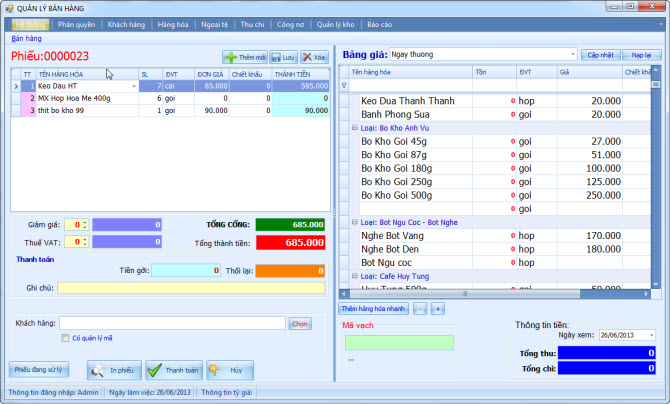The width and height of the screenshot is (670, 404).
Task: Click the 'Cập nhật' button
Action: [601, 54]
